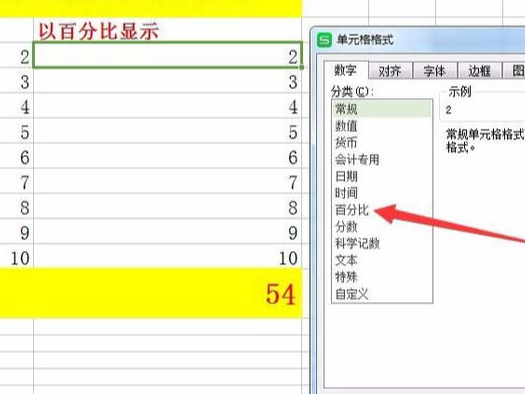Choose 百分比 category
525x394 pixels.
pyautogui.click(x=382, y=210)
